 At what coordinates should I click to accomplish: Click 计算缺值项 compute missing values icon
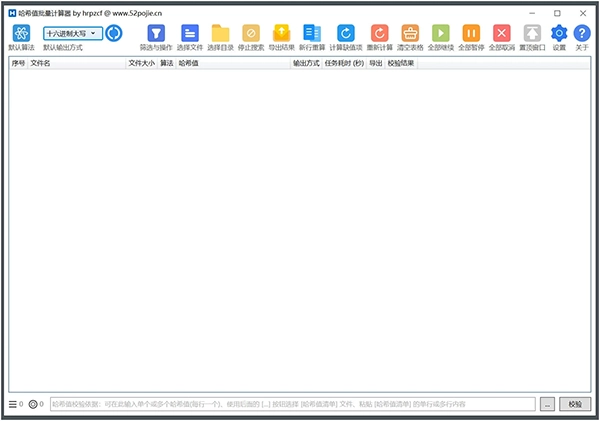tap(346, 34)
